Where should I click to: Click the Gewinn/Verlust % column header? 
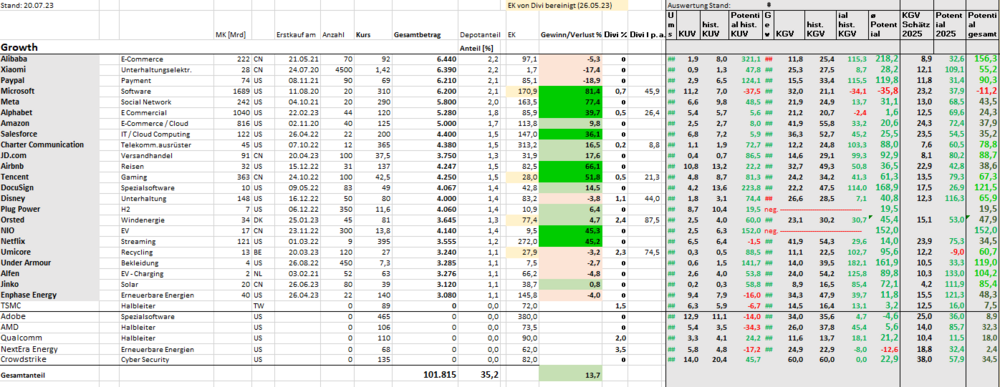pos(571,34)
